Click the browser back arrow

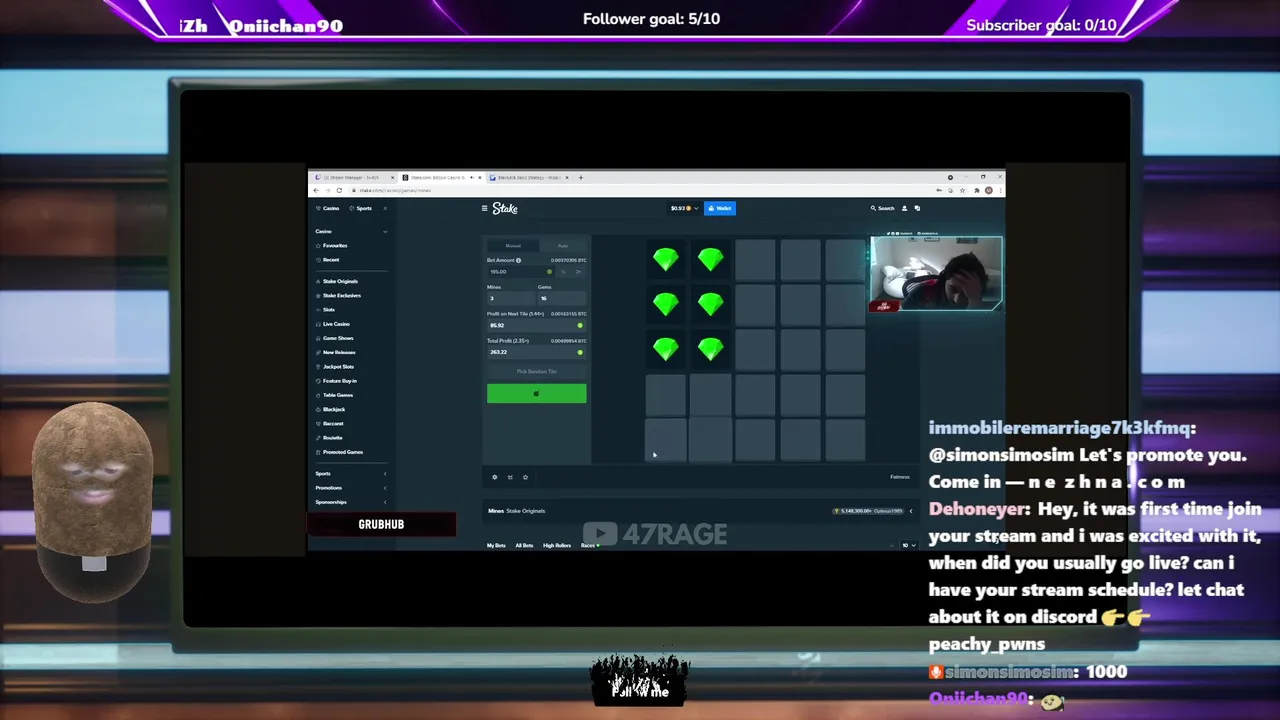point(316,190)
